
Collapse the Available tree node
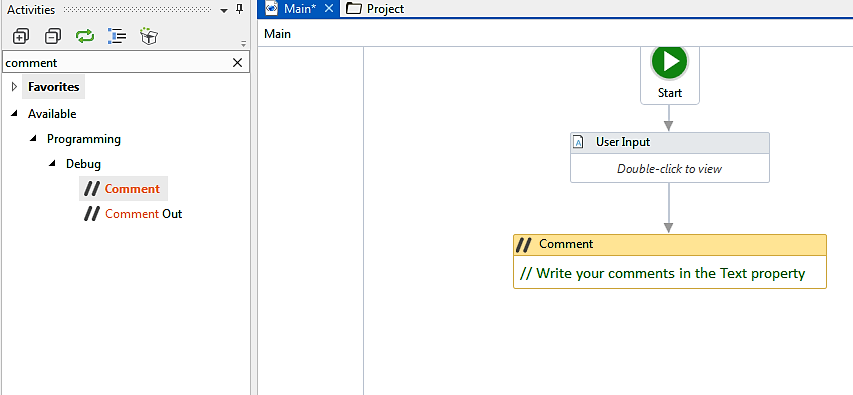point(15,113)
